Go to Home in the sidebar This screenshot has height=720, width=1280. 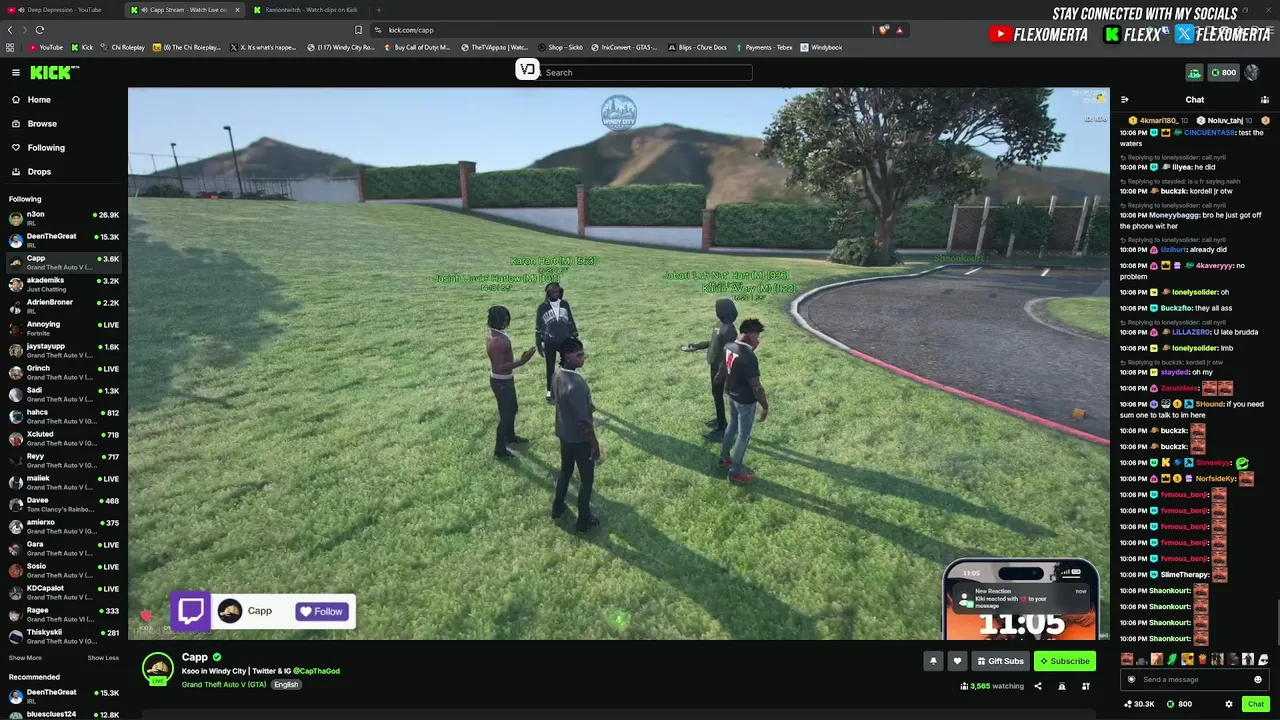click(x=64, y=100)
